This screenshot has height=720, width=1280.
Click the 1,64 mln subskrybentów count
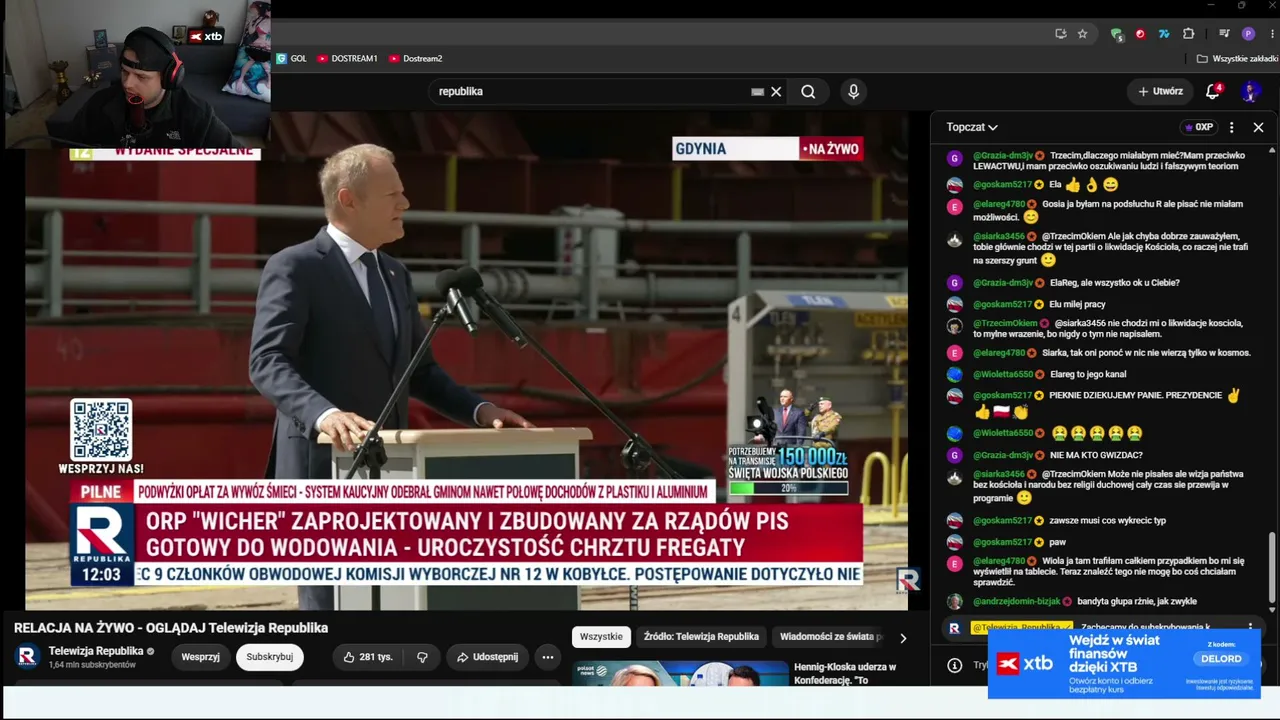(x=92, y=665)
